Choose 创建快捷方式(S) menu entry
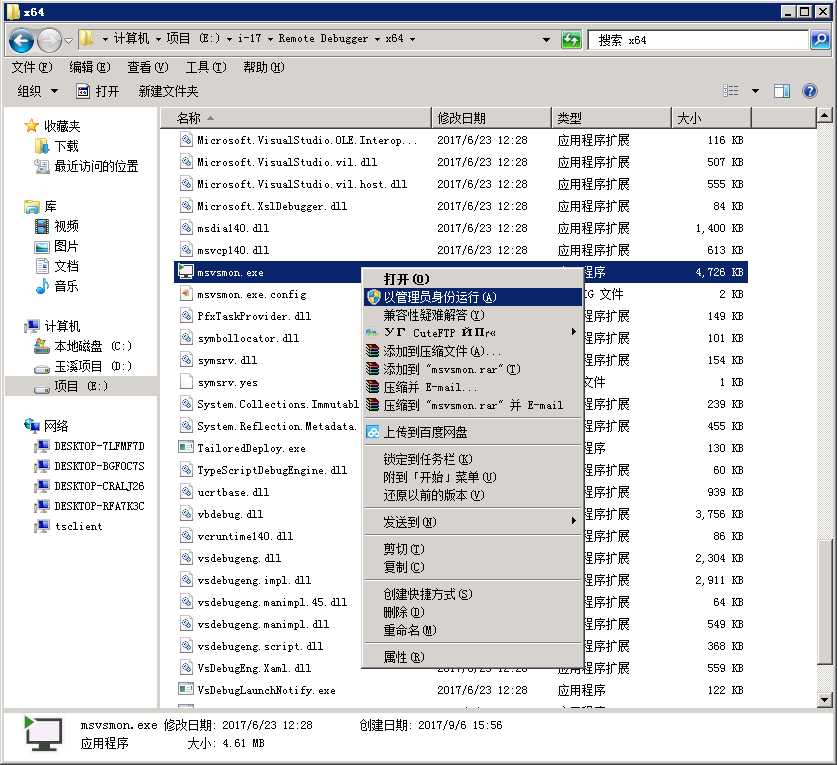Viewport: 837px width, 765px height. coord(472,594)
